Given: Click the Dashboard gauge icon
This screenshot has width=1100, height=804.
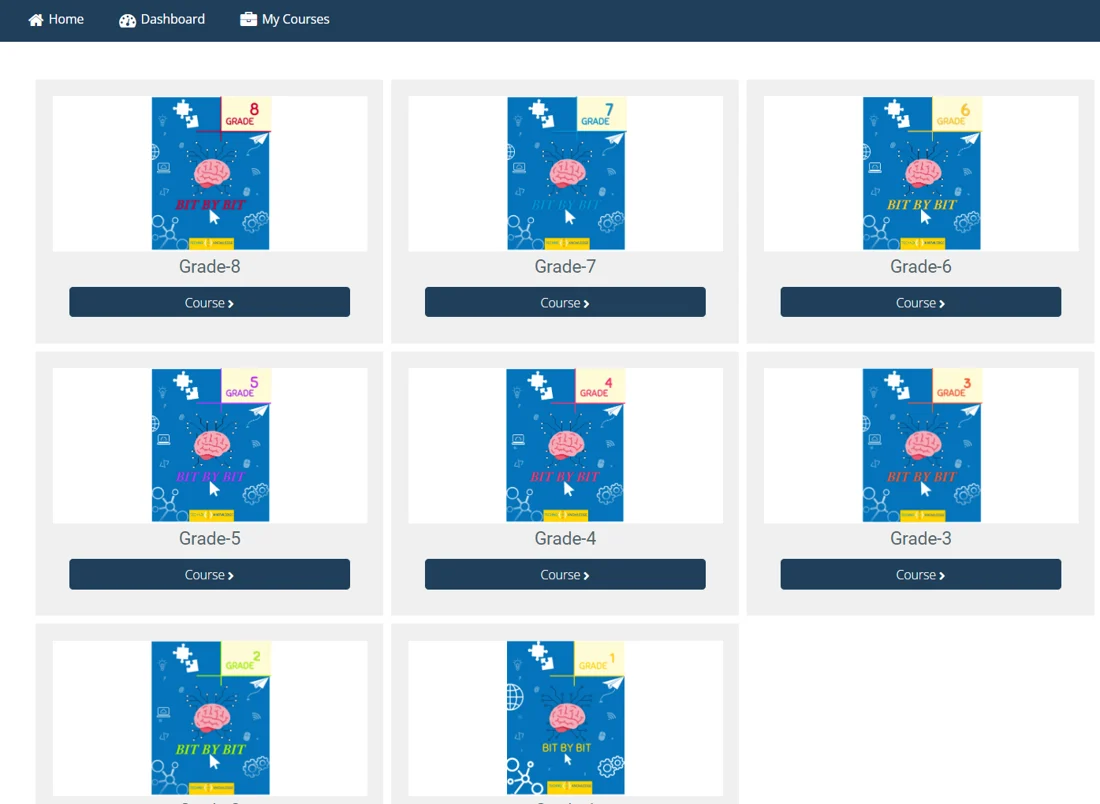Looking at the screenshot, I should pos(127,20).
